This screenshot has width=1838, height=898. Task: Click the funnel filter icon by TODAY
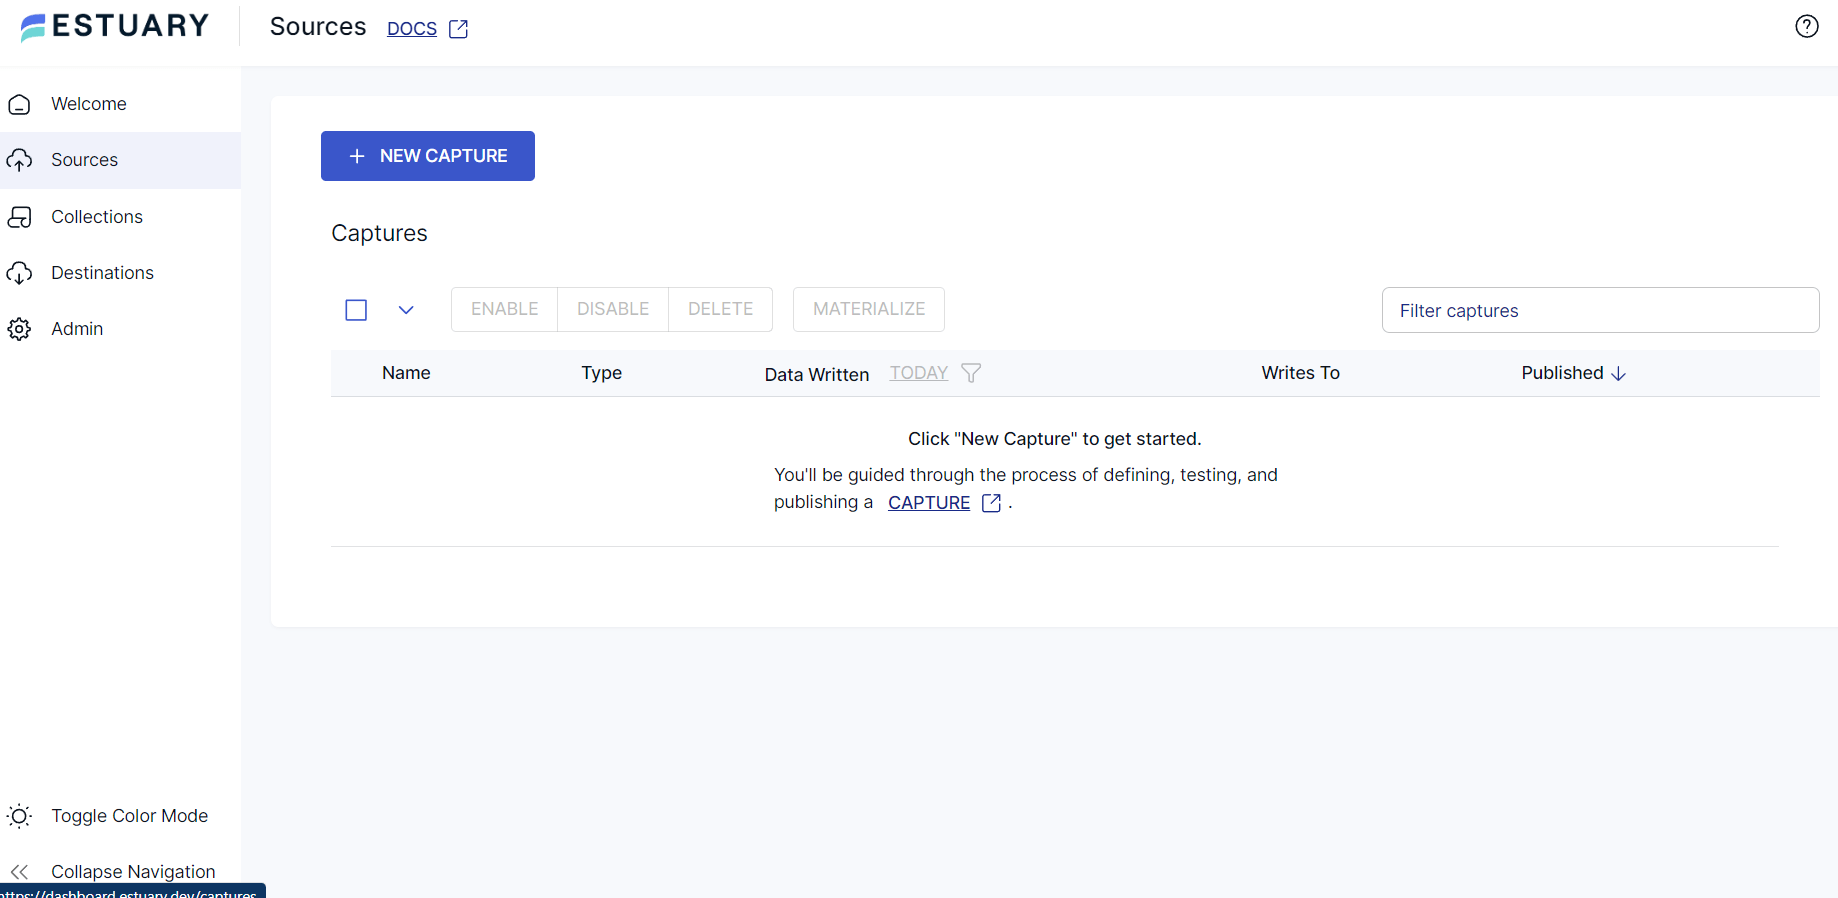[970, 373]
